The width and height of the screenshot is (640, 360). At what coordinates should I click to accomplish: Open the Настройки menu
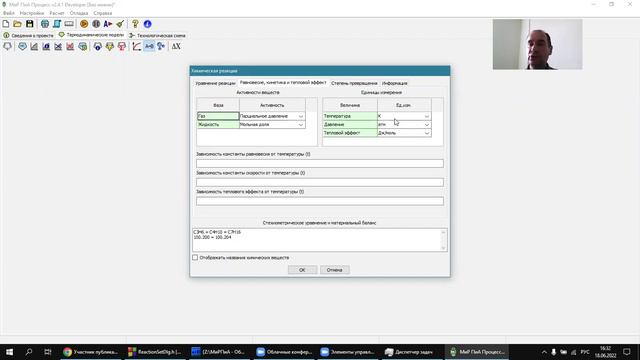click(32, 13)
